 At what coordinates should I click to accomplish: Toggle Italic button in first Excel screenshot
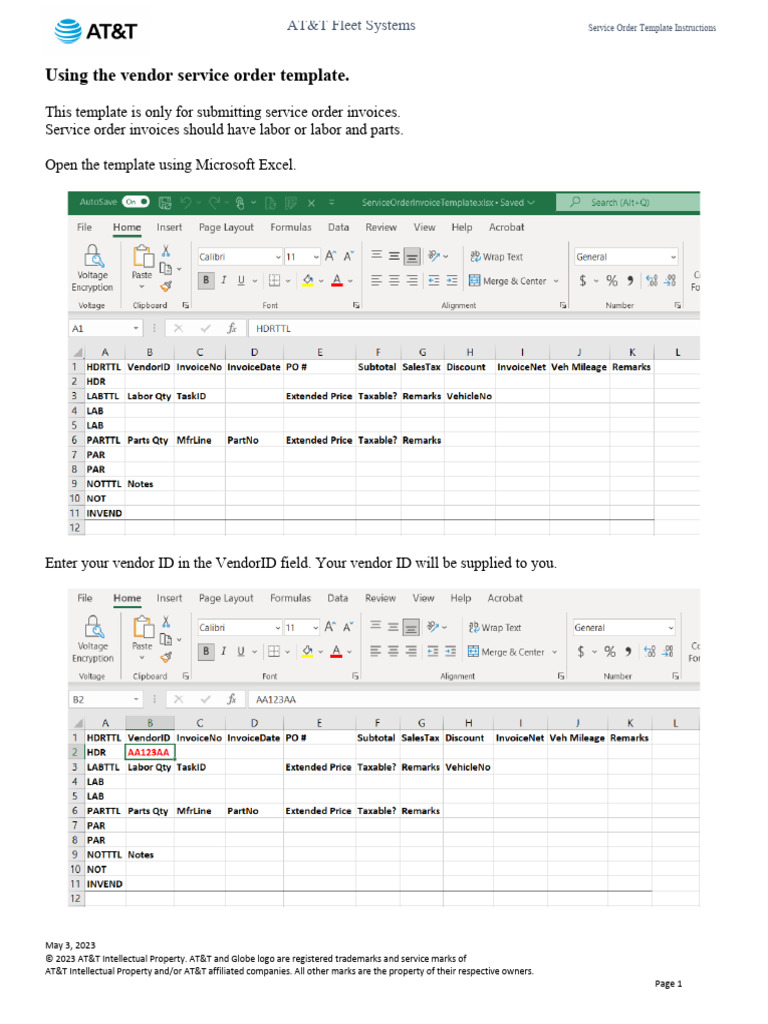coord(223,281)
